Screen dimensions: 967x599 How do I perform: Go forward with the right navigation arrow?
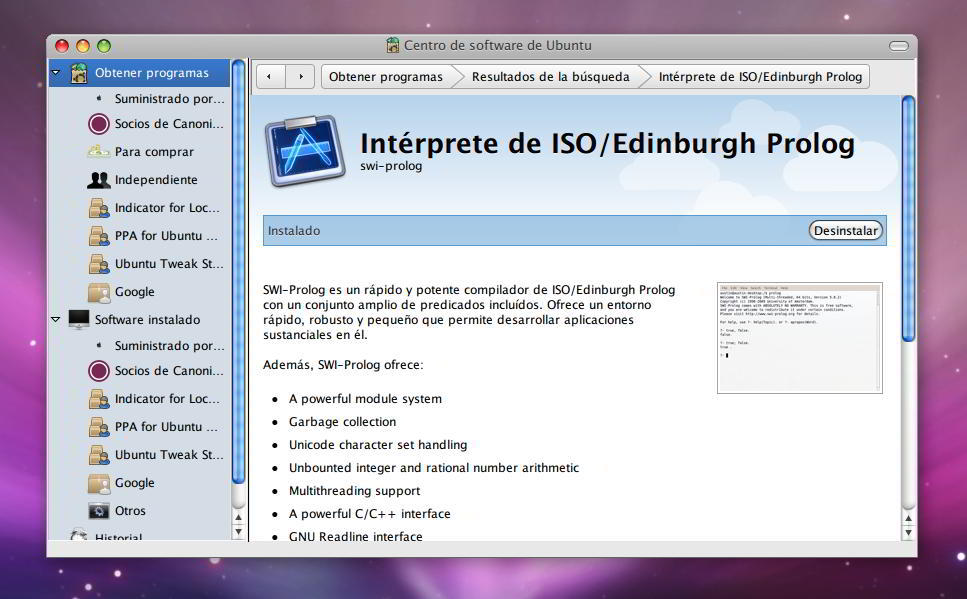[x=300, y=77]
